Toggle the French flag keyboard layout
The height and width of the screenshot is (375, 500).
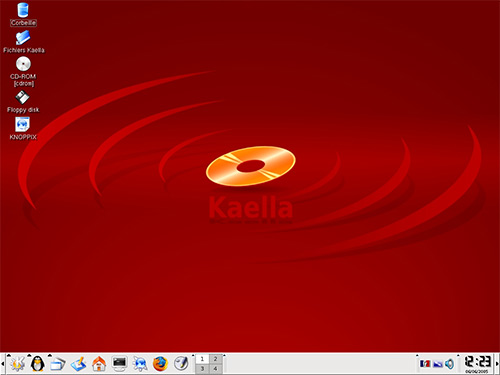[425, 364]
